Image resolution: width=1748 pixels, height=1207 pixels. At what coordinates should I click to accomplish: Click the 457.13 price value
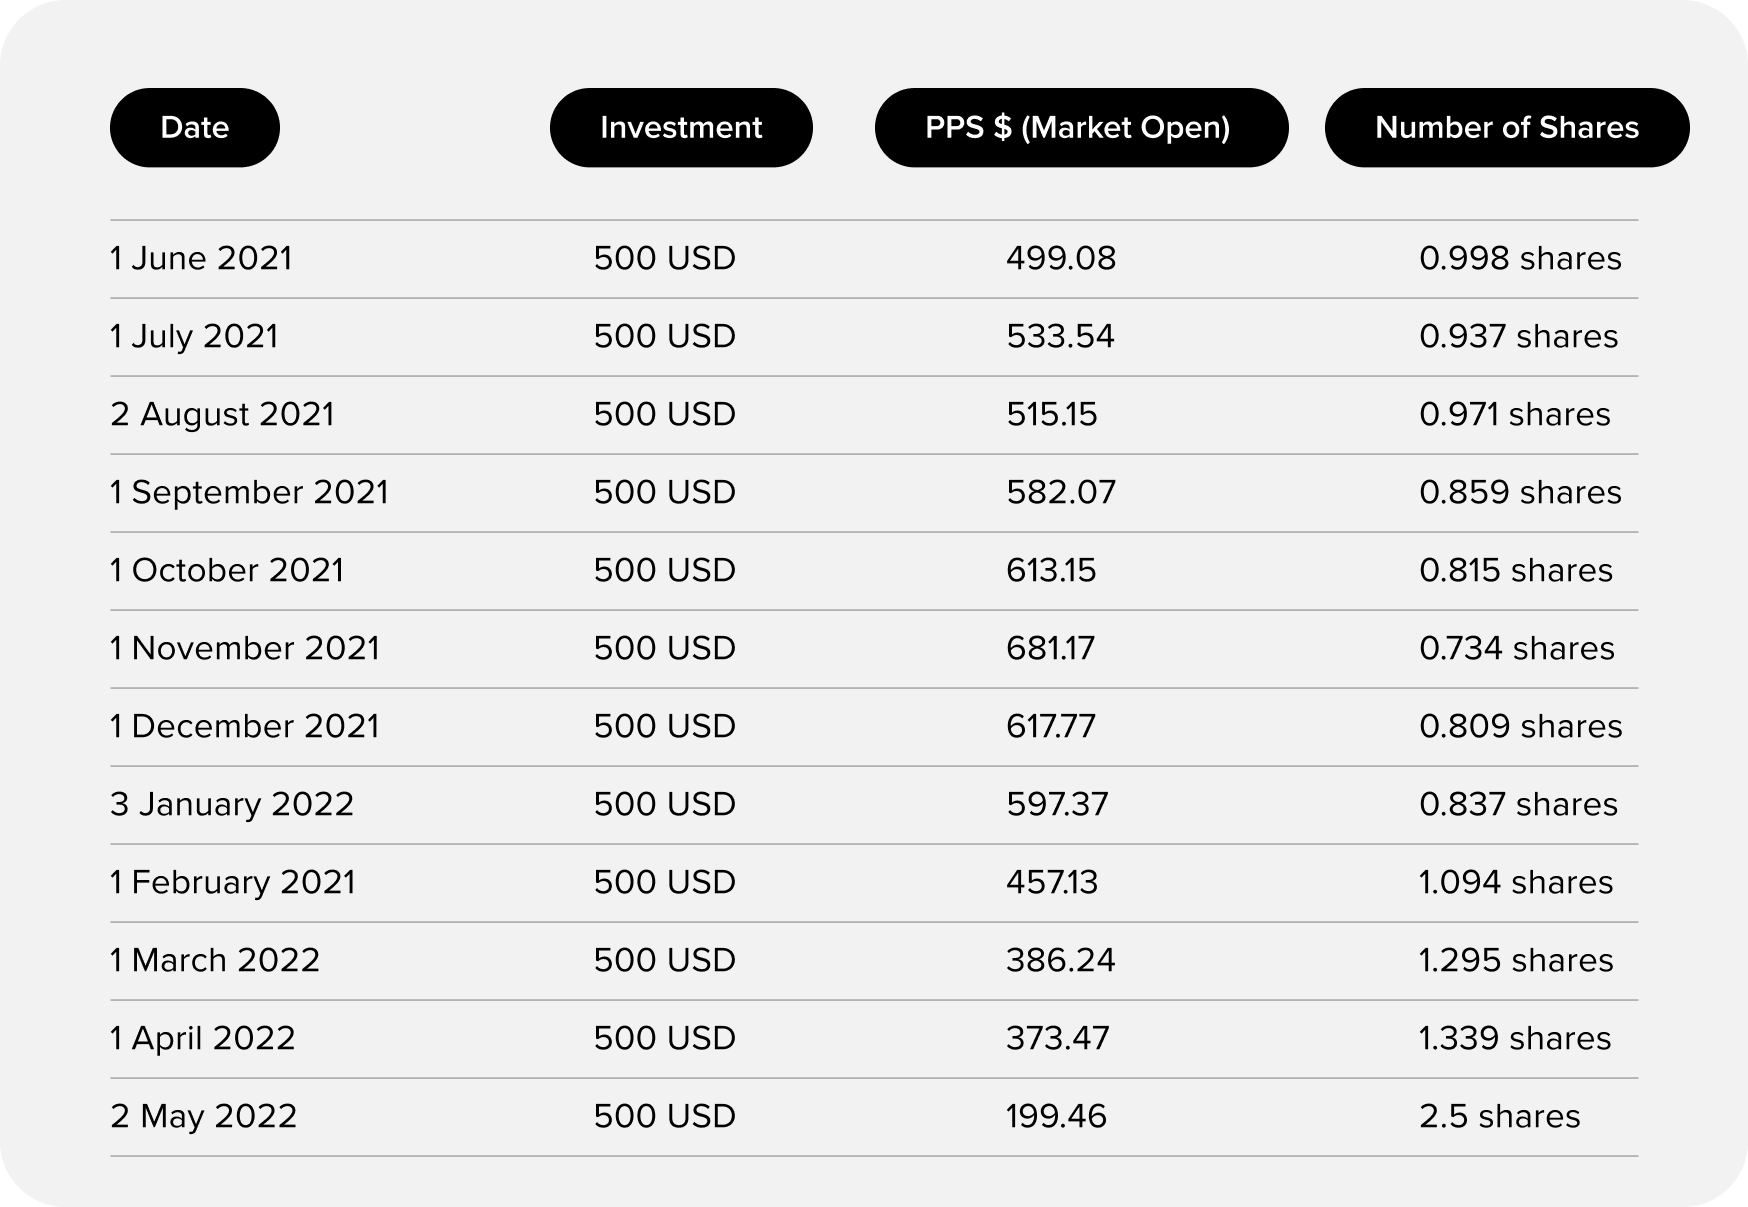pos(1052,882)
